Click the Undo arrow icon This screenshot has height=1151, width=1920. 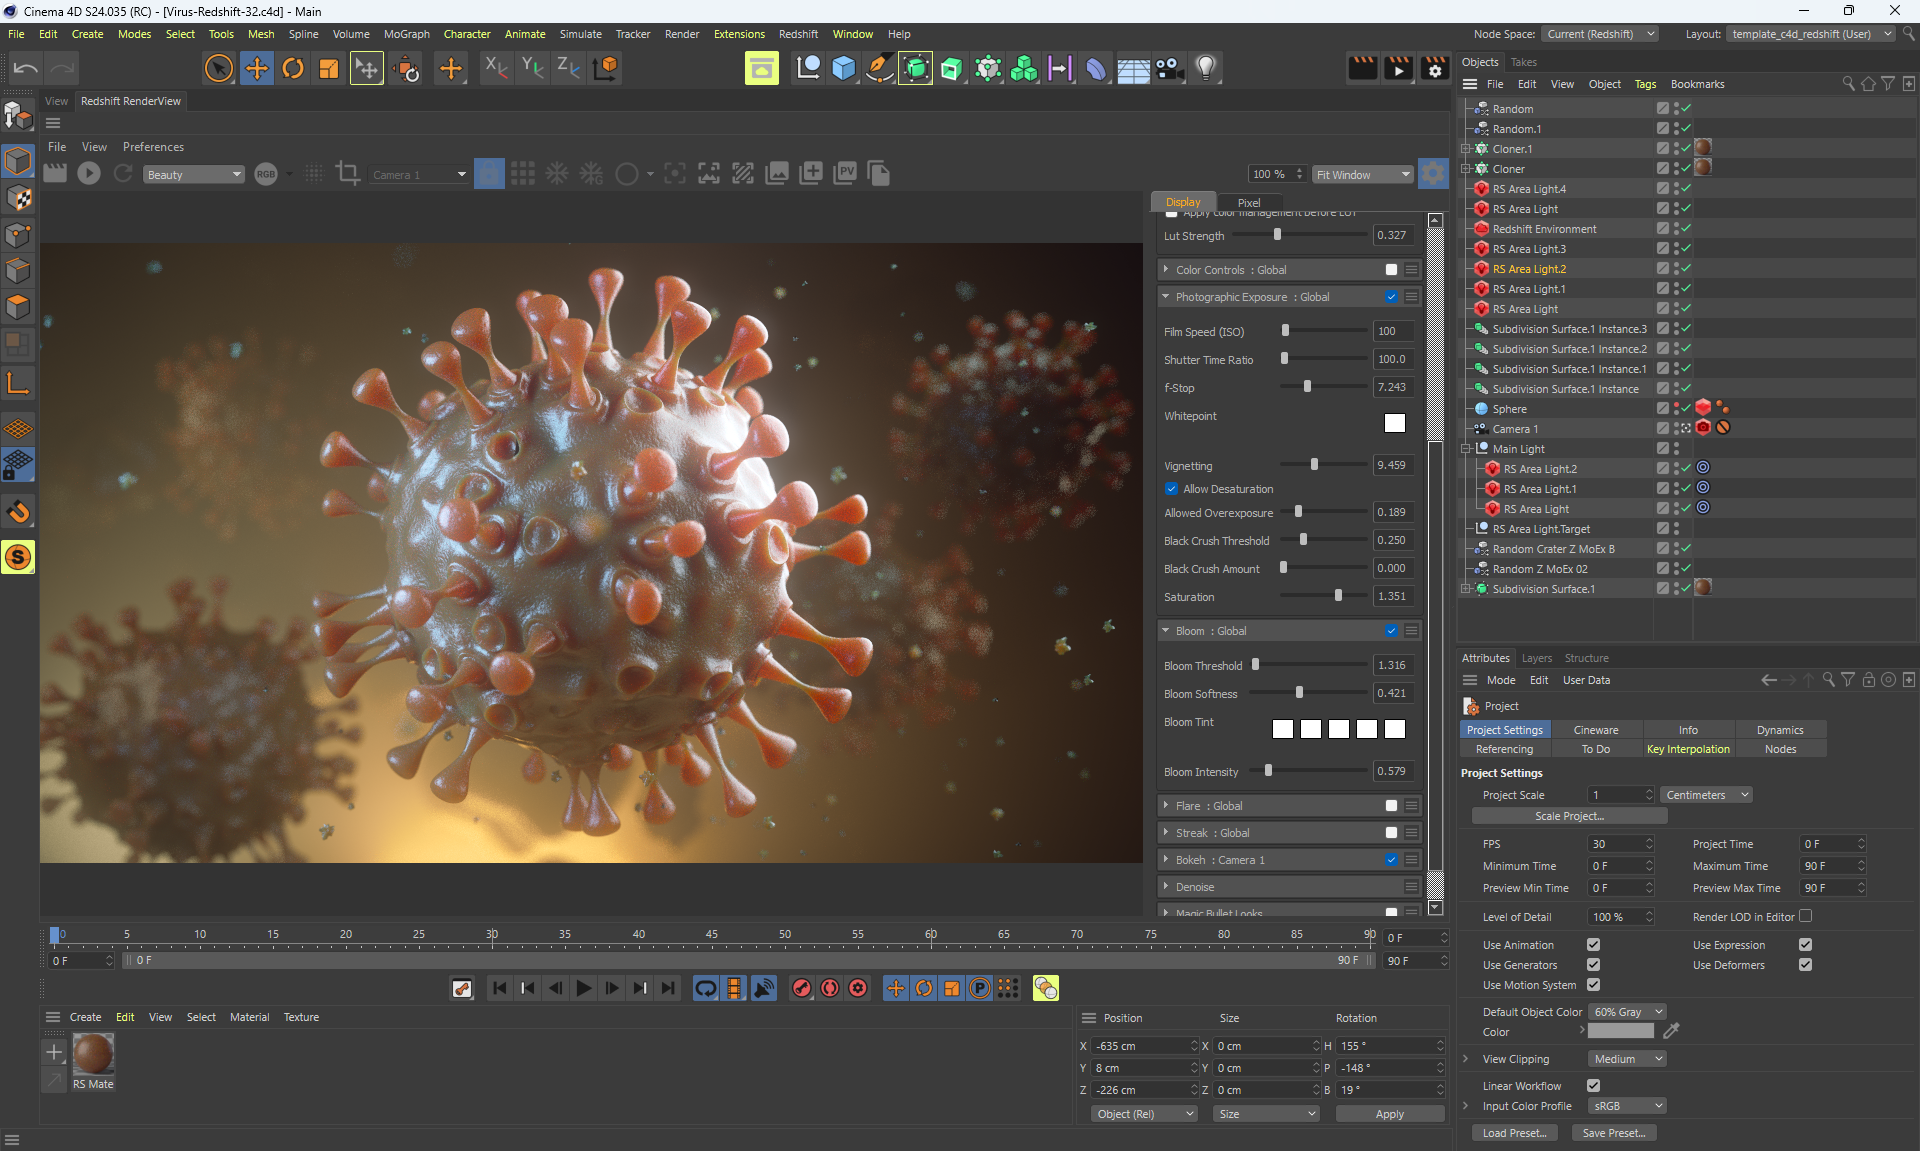[x=26, y=68]
